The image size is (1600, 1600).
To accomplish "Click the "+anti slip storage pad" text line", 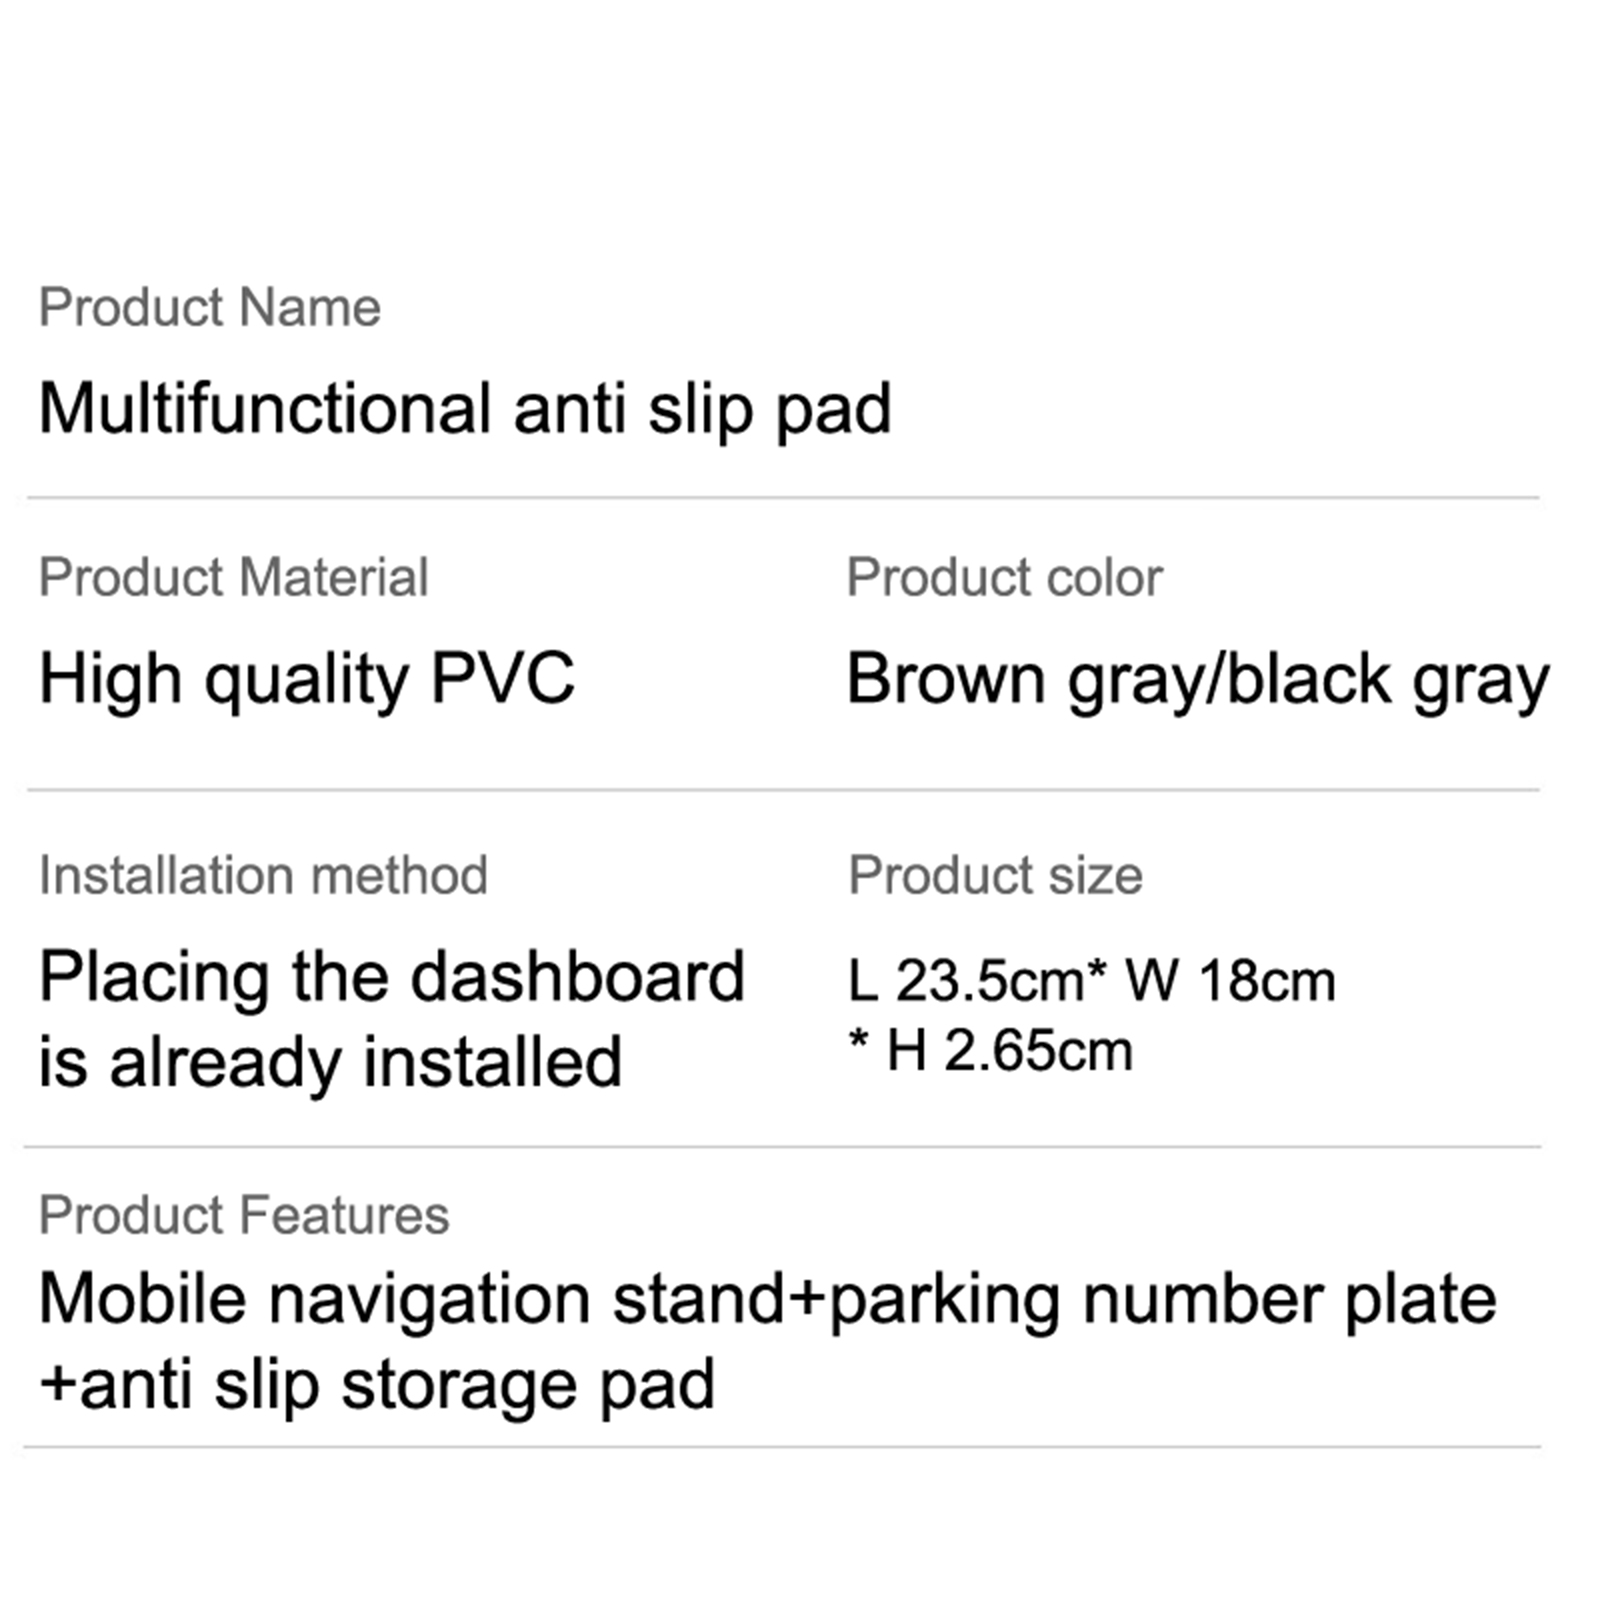I will (x=377, y=1385).
